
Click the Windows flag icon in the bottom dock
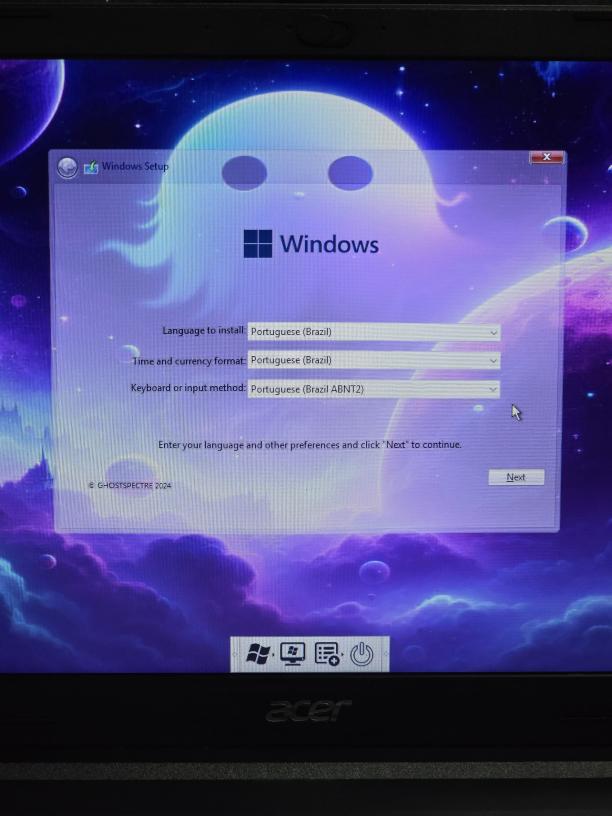click(x=258, y=654)
